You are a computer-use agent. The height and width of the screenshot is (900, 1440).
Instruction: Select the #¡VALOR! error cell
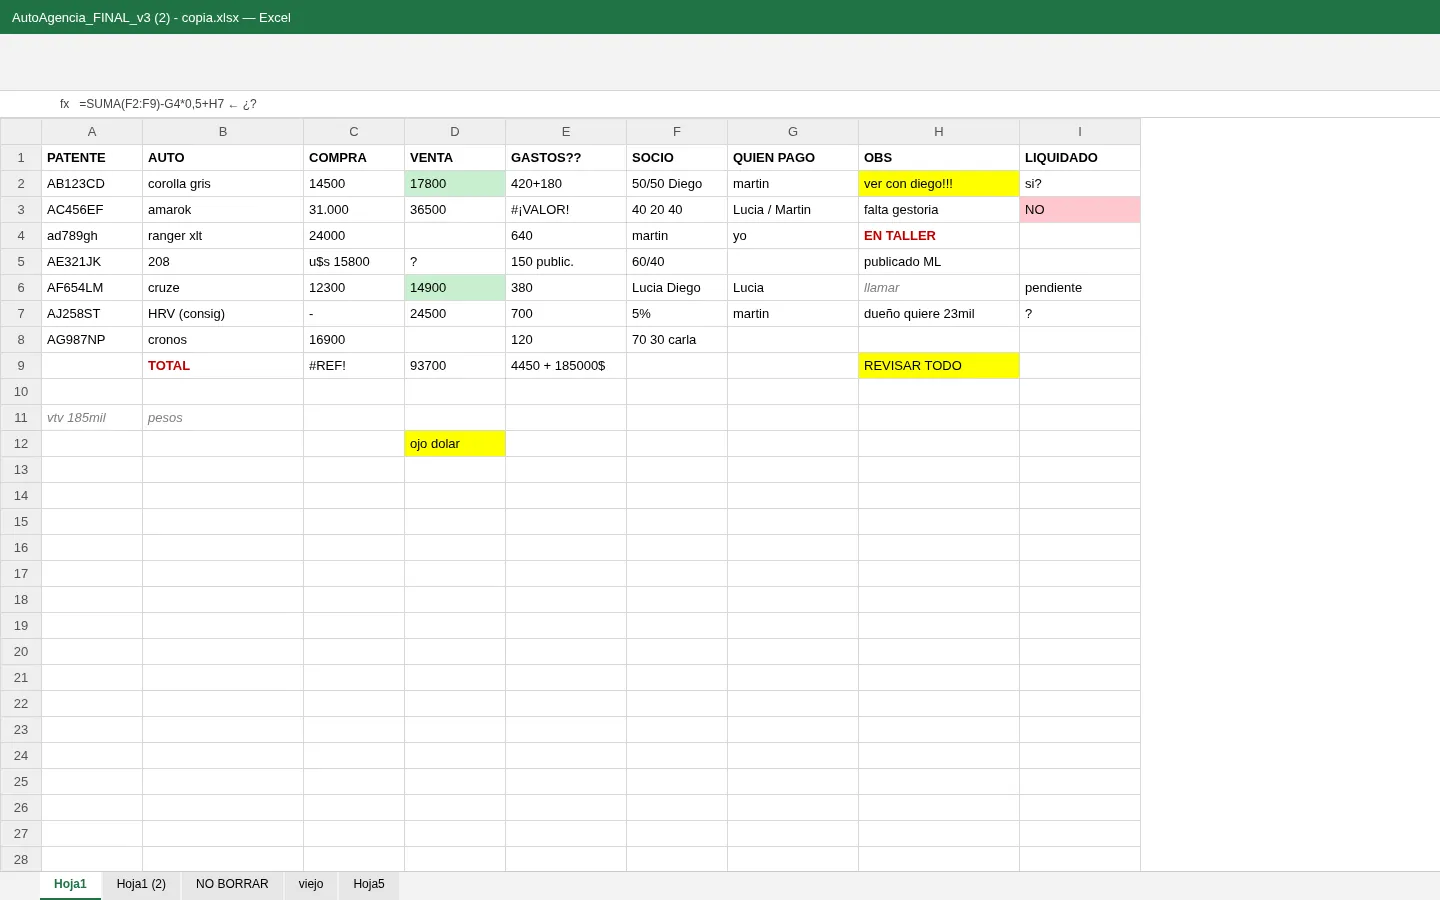click(x=566, y=210)
